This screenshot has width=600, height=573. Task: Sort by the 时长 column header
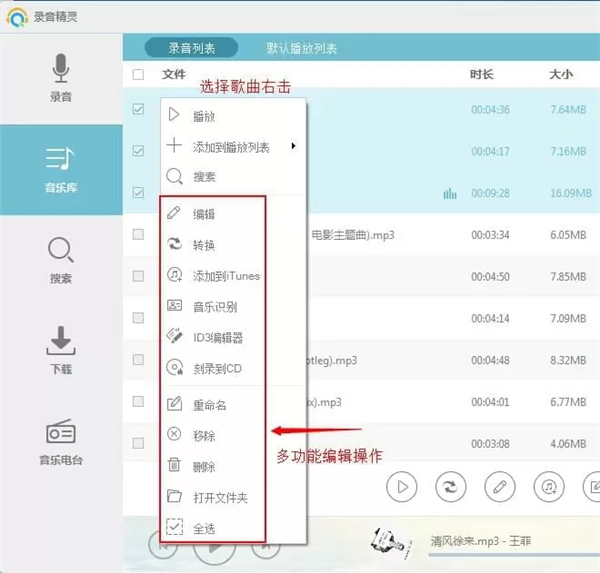coord(482,74)
